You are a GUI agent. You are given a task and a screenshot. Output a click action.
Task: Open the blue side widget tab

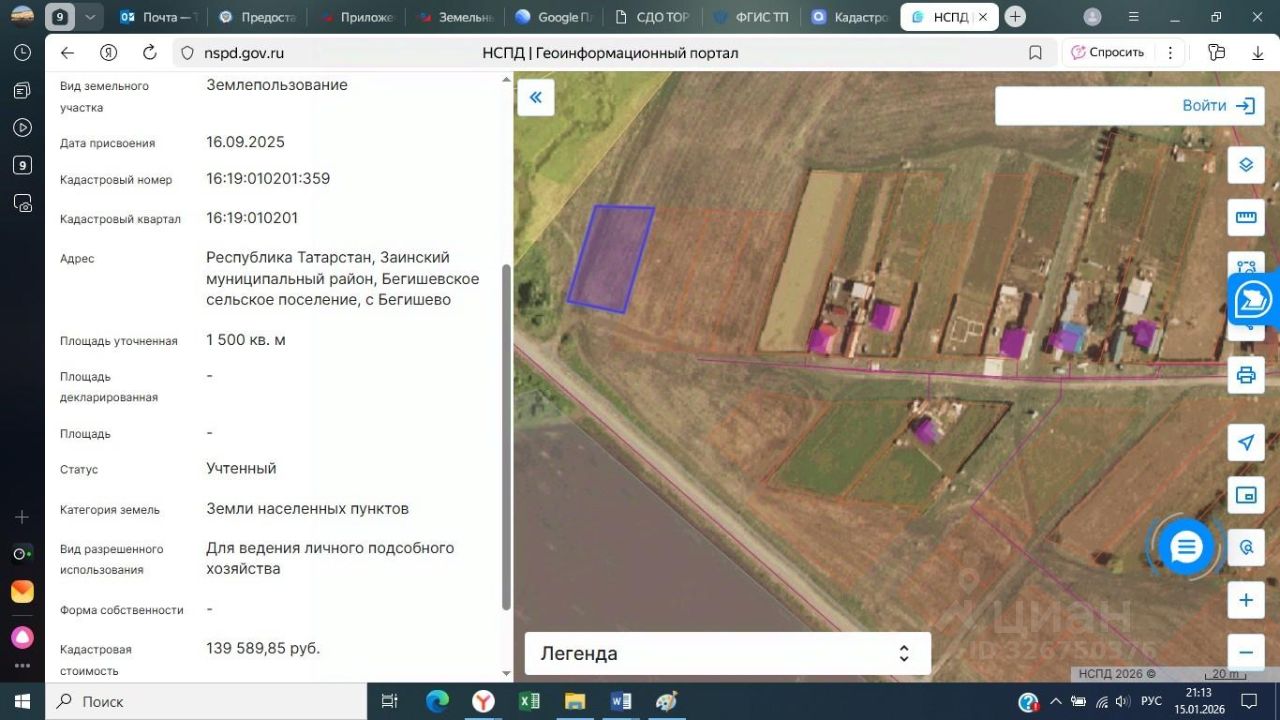[1254, 300]
